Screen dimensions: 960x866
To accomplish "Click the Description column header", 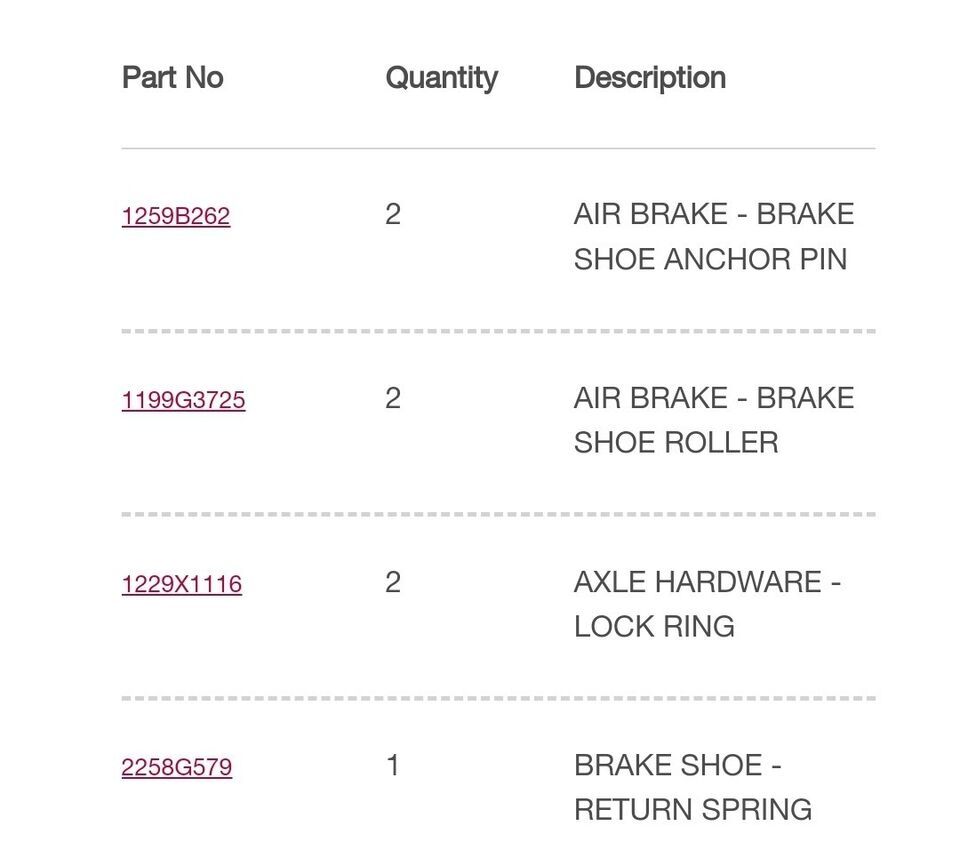I will pos(650,79).
